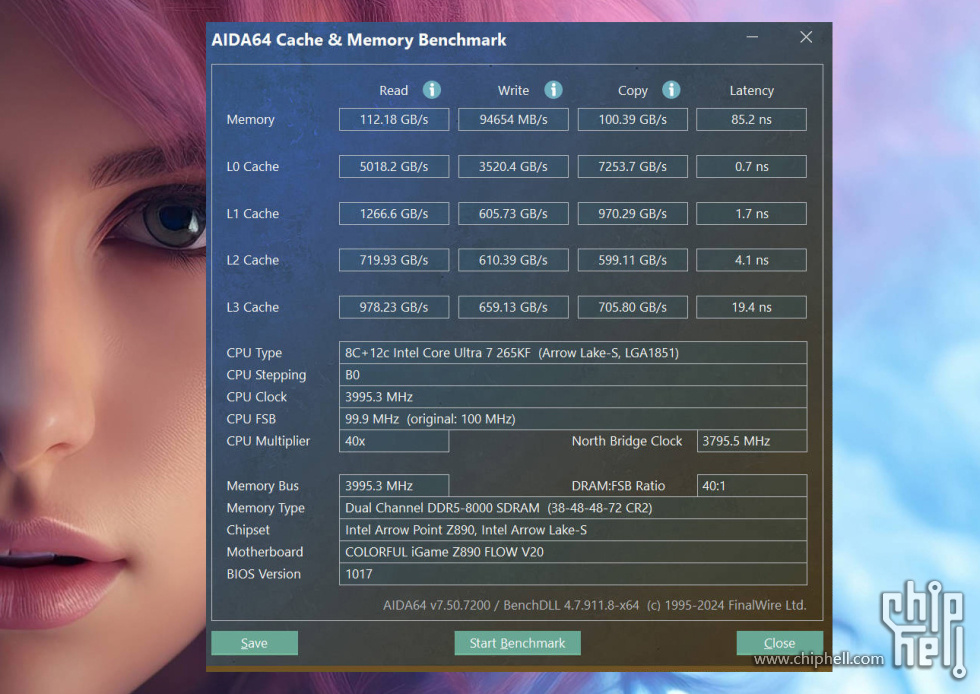Select L2 Cache read value 719.93 GB/s
The height and width of the screenshot is (694, 980).
[x=394, y=260]
